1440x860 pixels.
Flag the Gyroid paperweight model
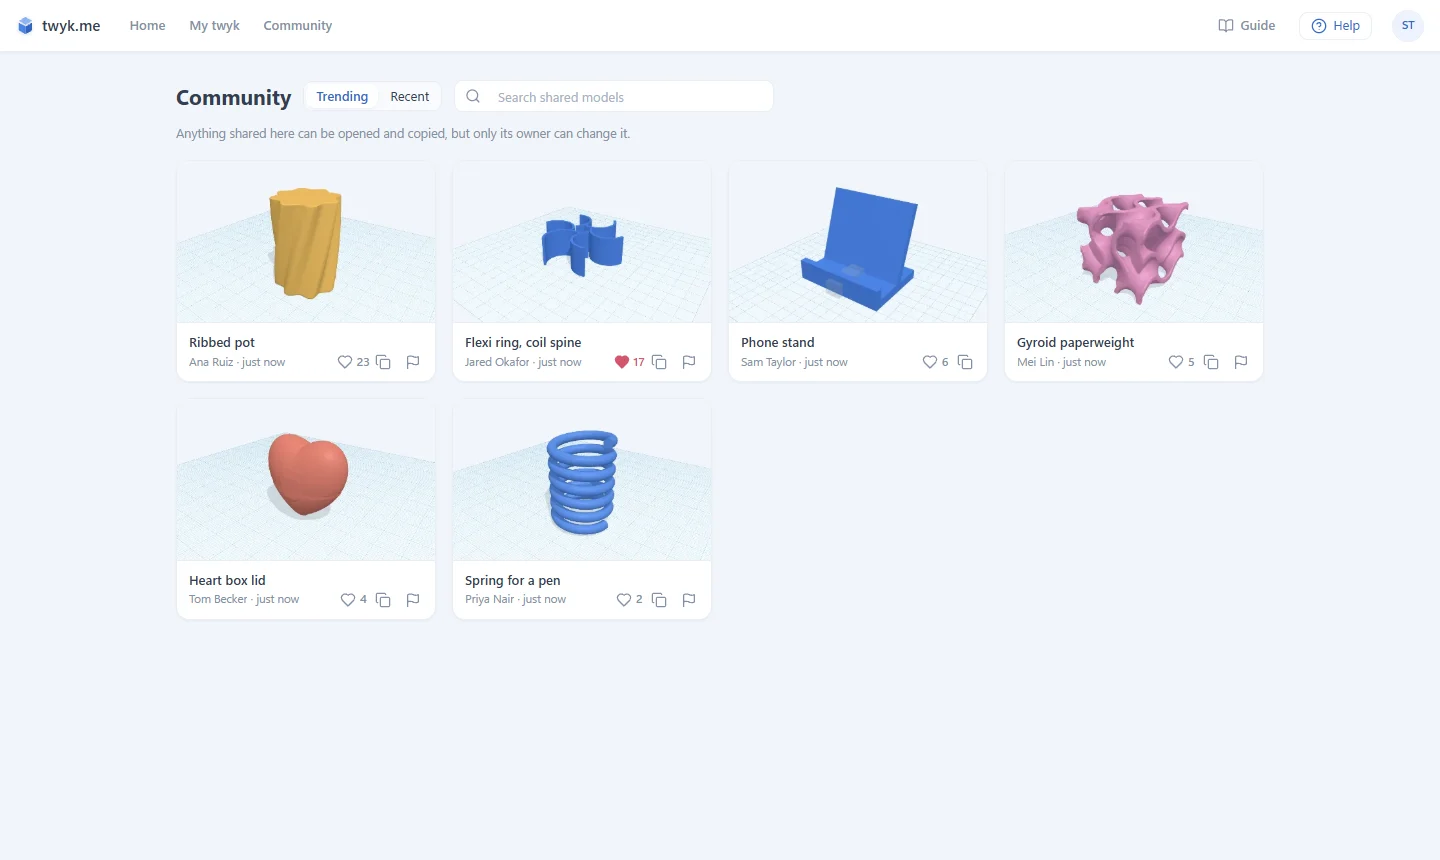point(1241,362)
